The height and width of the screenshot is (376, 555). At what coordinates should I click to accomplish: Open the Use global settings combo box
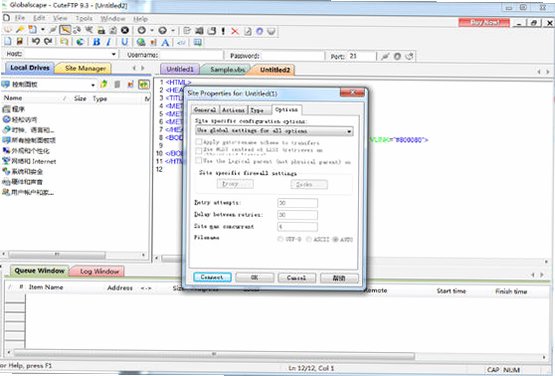(274, 131)
